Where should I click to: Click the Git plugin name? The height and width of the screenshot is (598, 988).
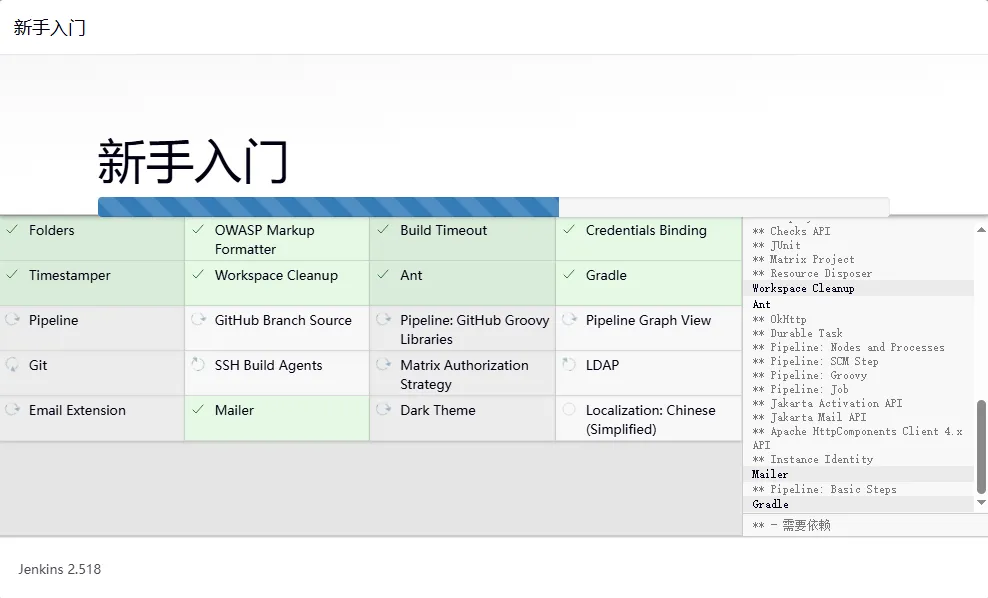click(38, 365)
